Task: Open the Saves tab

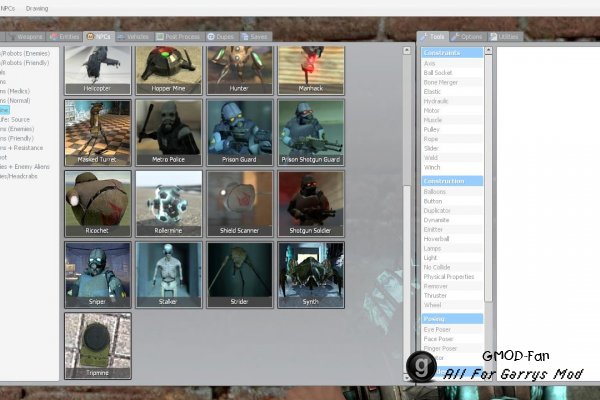Action: [x=254, y=37]
